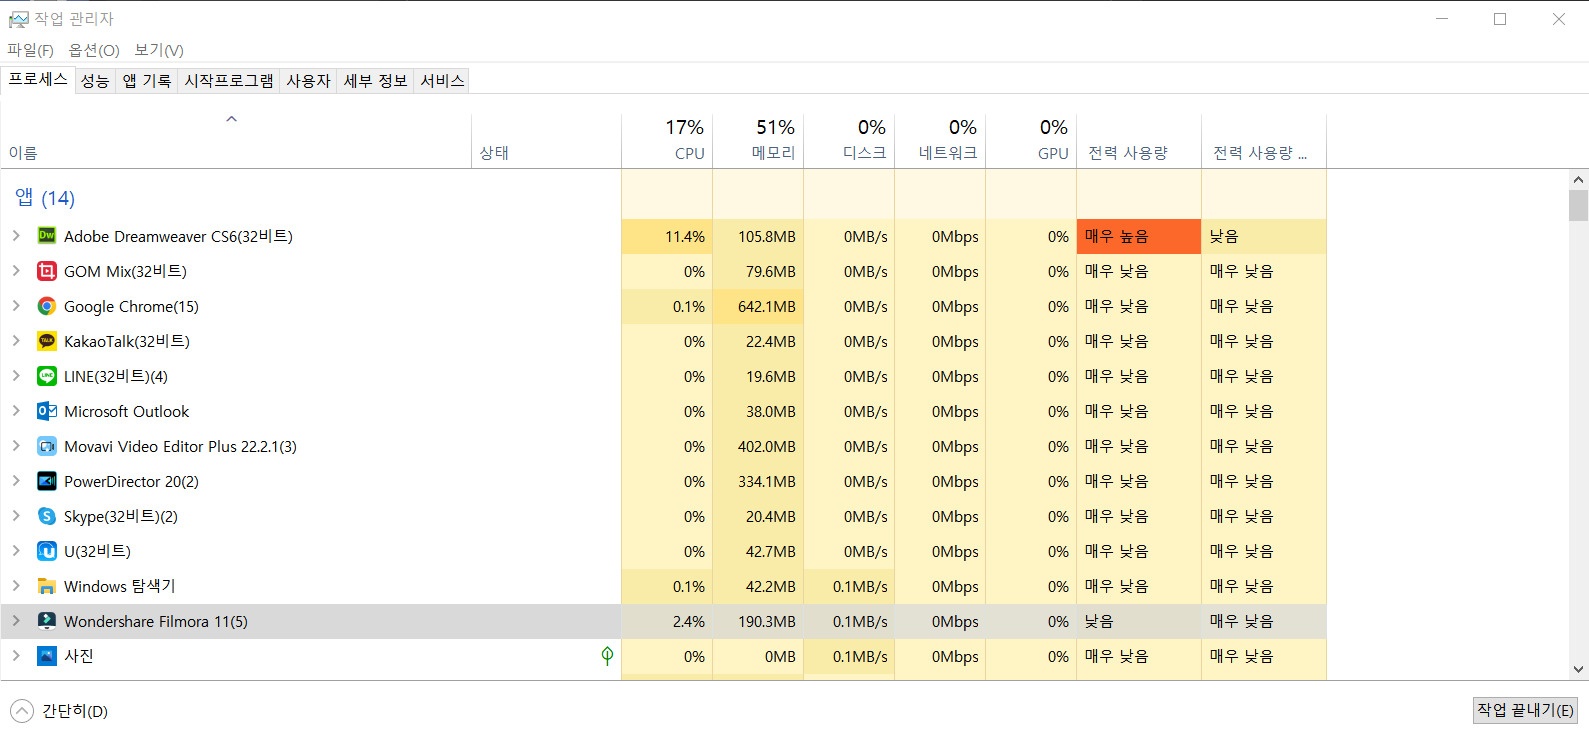
Task: Click the 사진 app icon
Action: pyautogui.click(x=47, y=656)
